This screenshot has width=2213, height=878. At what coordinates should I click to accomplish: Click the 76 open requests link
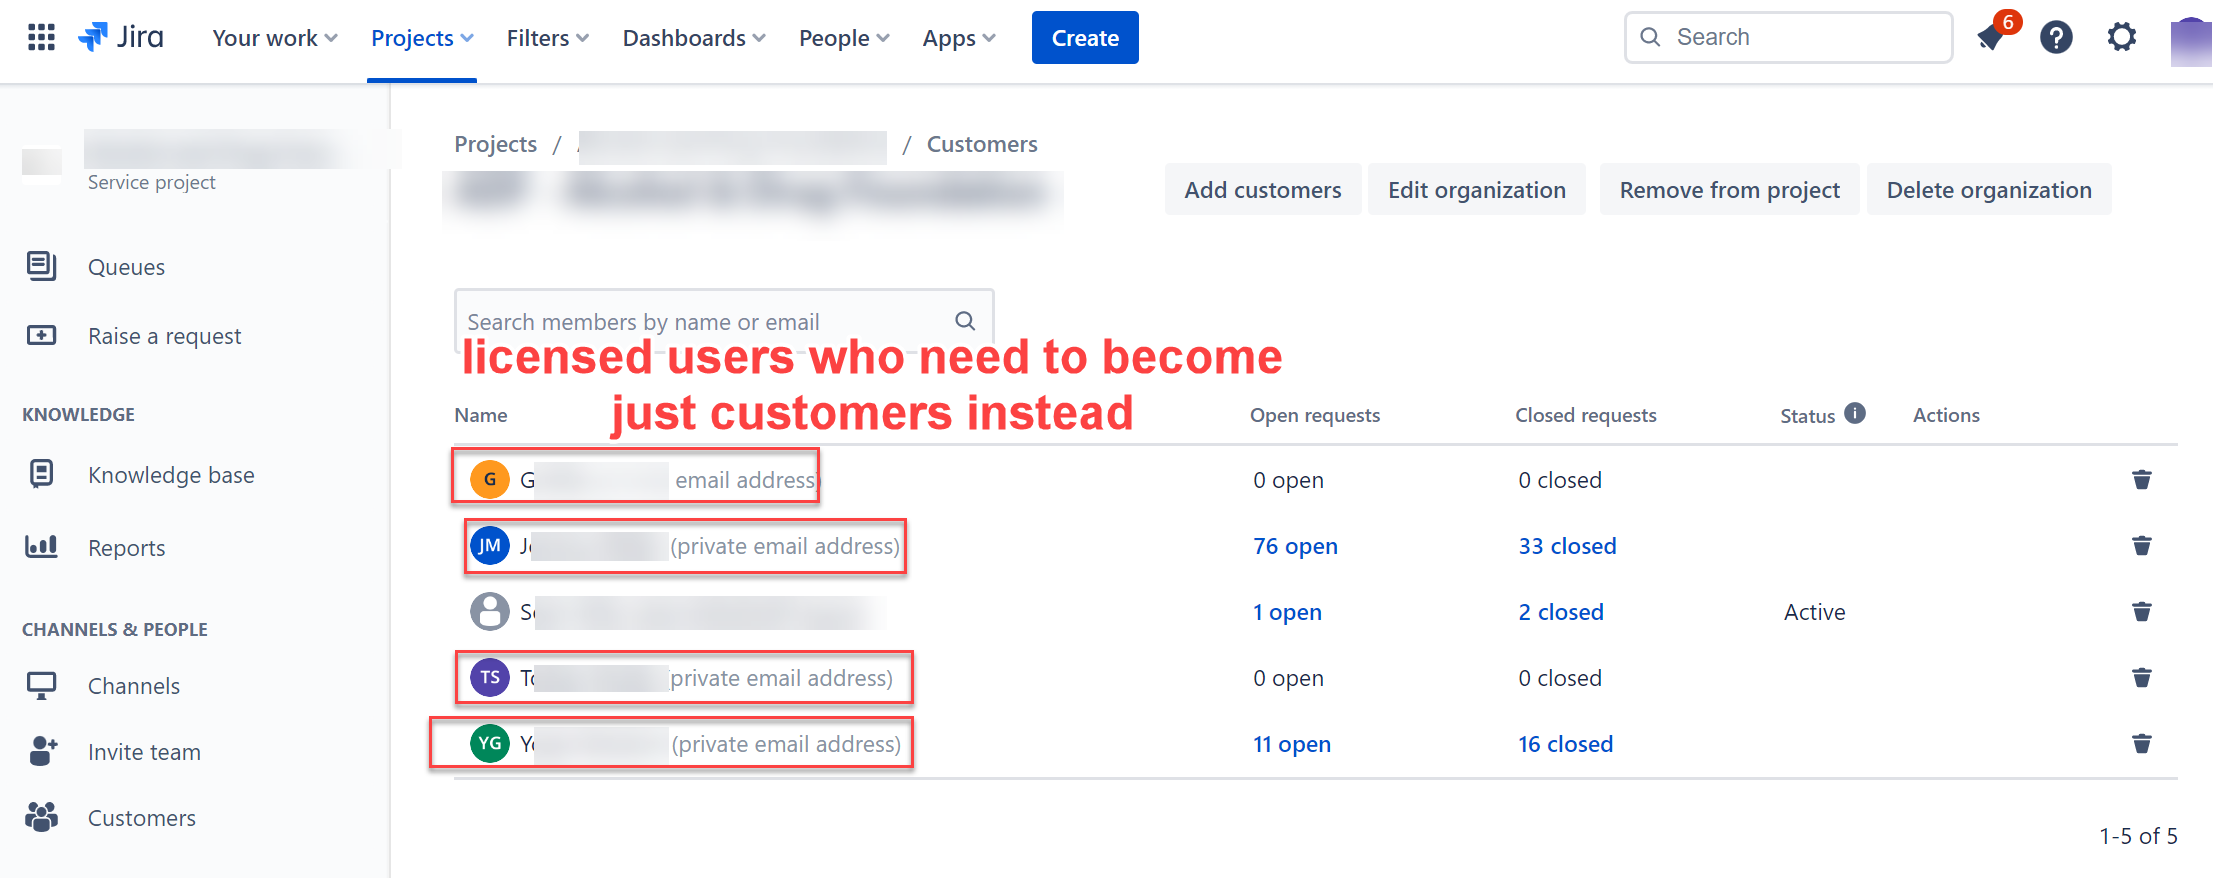click(1295, 546)
